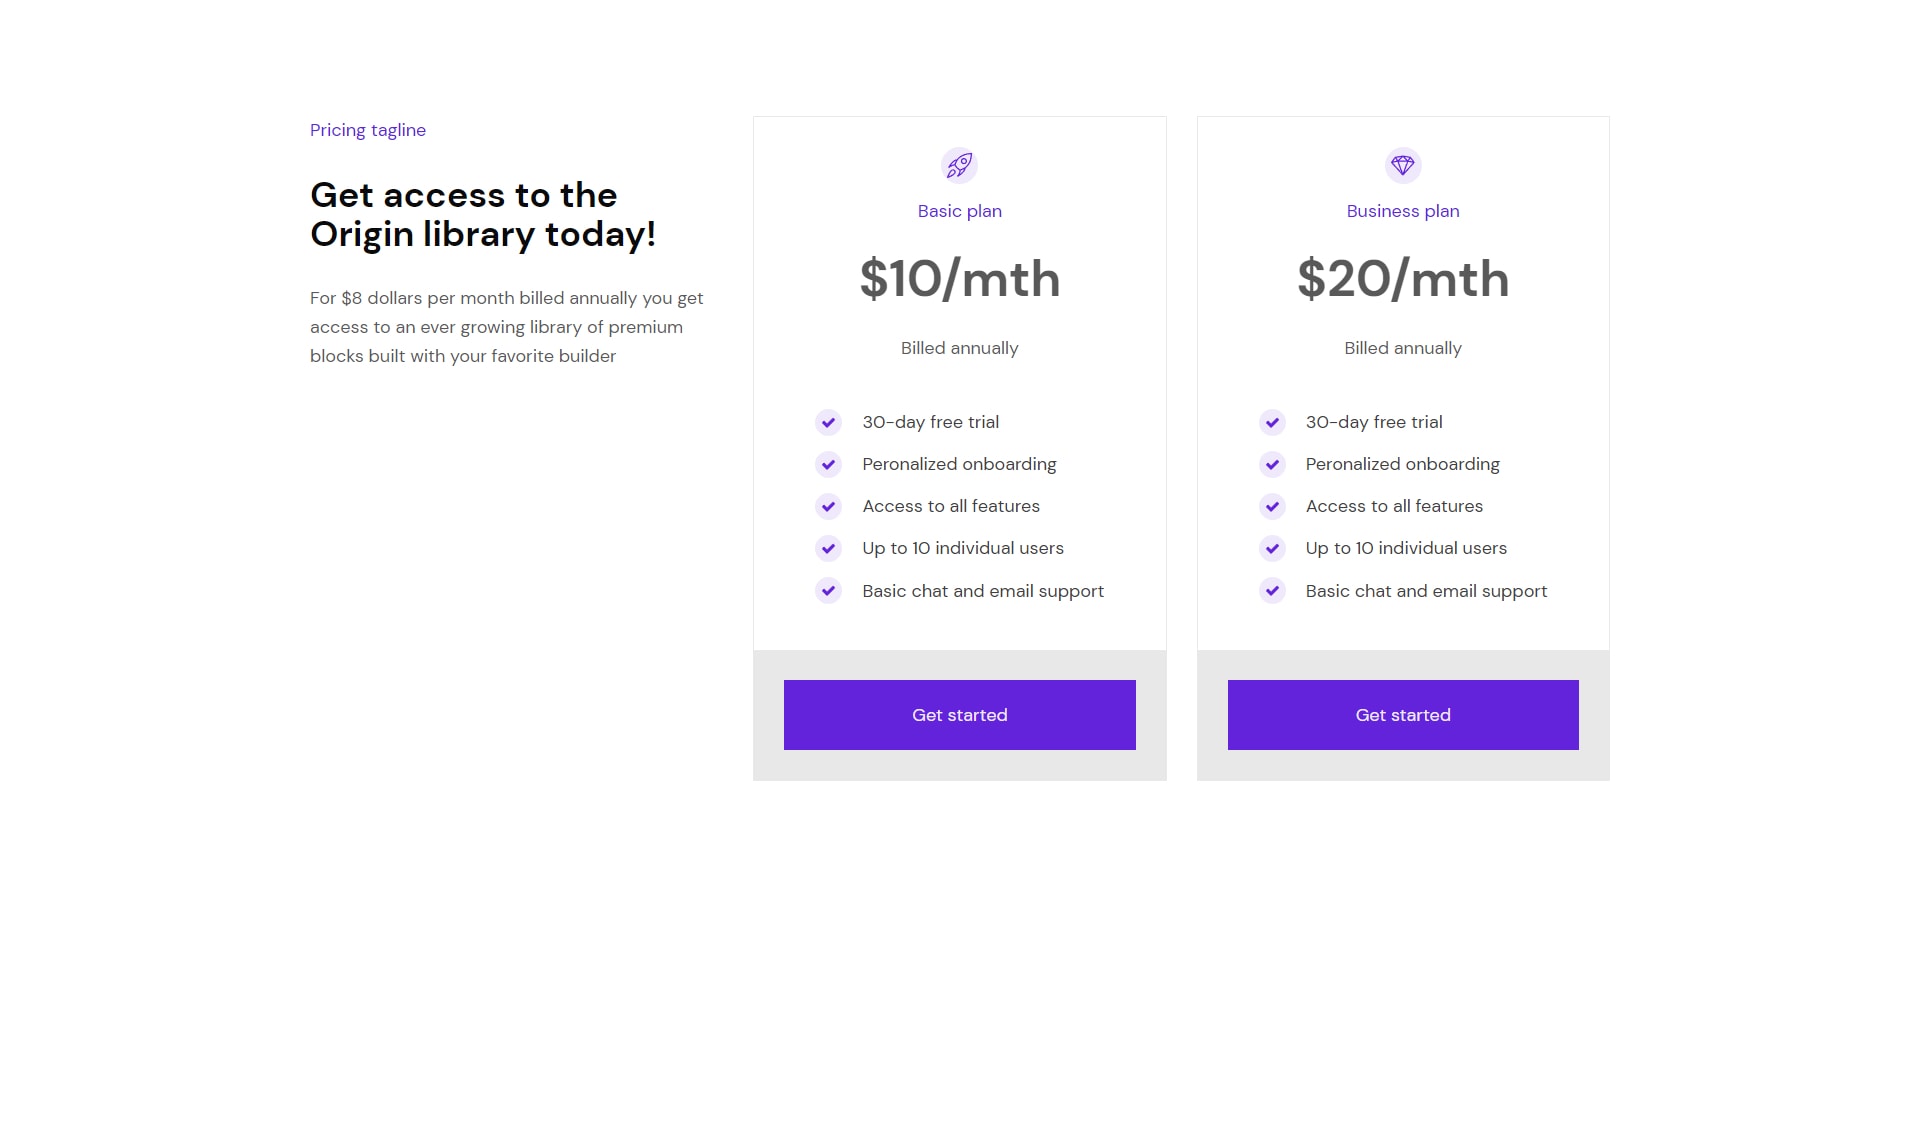The width and height of the screenshot is (1920, 1140).
Task: Click checkmark beside Business Access to all features
Action: pyautogui.click(x=1272, y=506)
